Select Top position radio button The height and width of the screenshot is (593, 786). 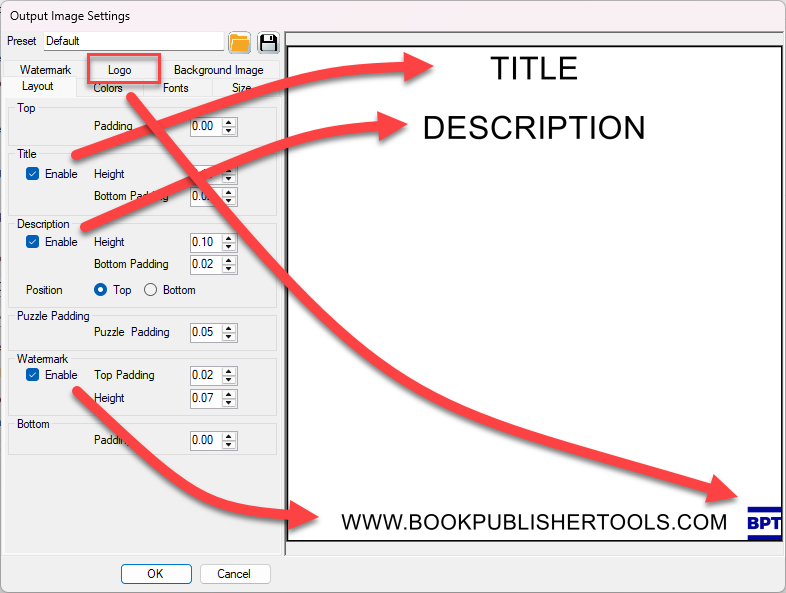pyautogui.click(x=100, y=290)
